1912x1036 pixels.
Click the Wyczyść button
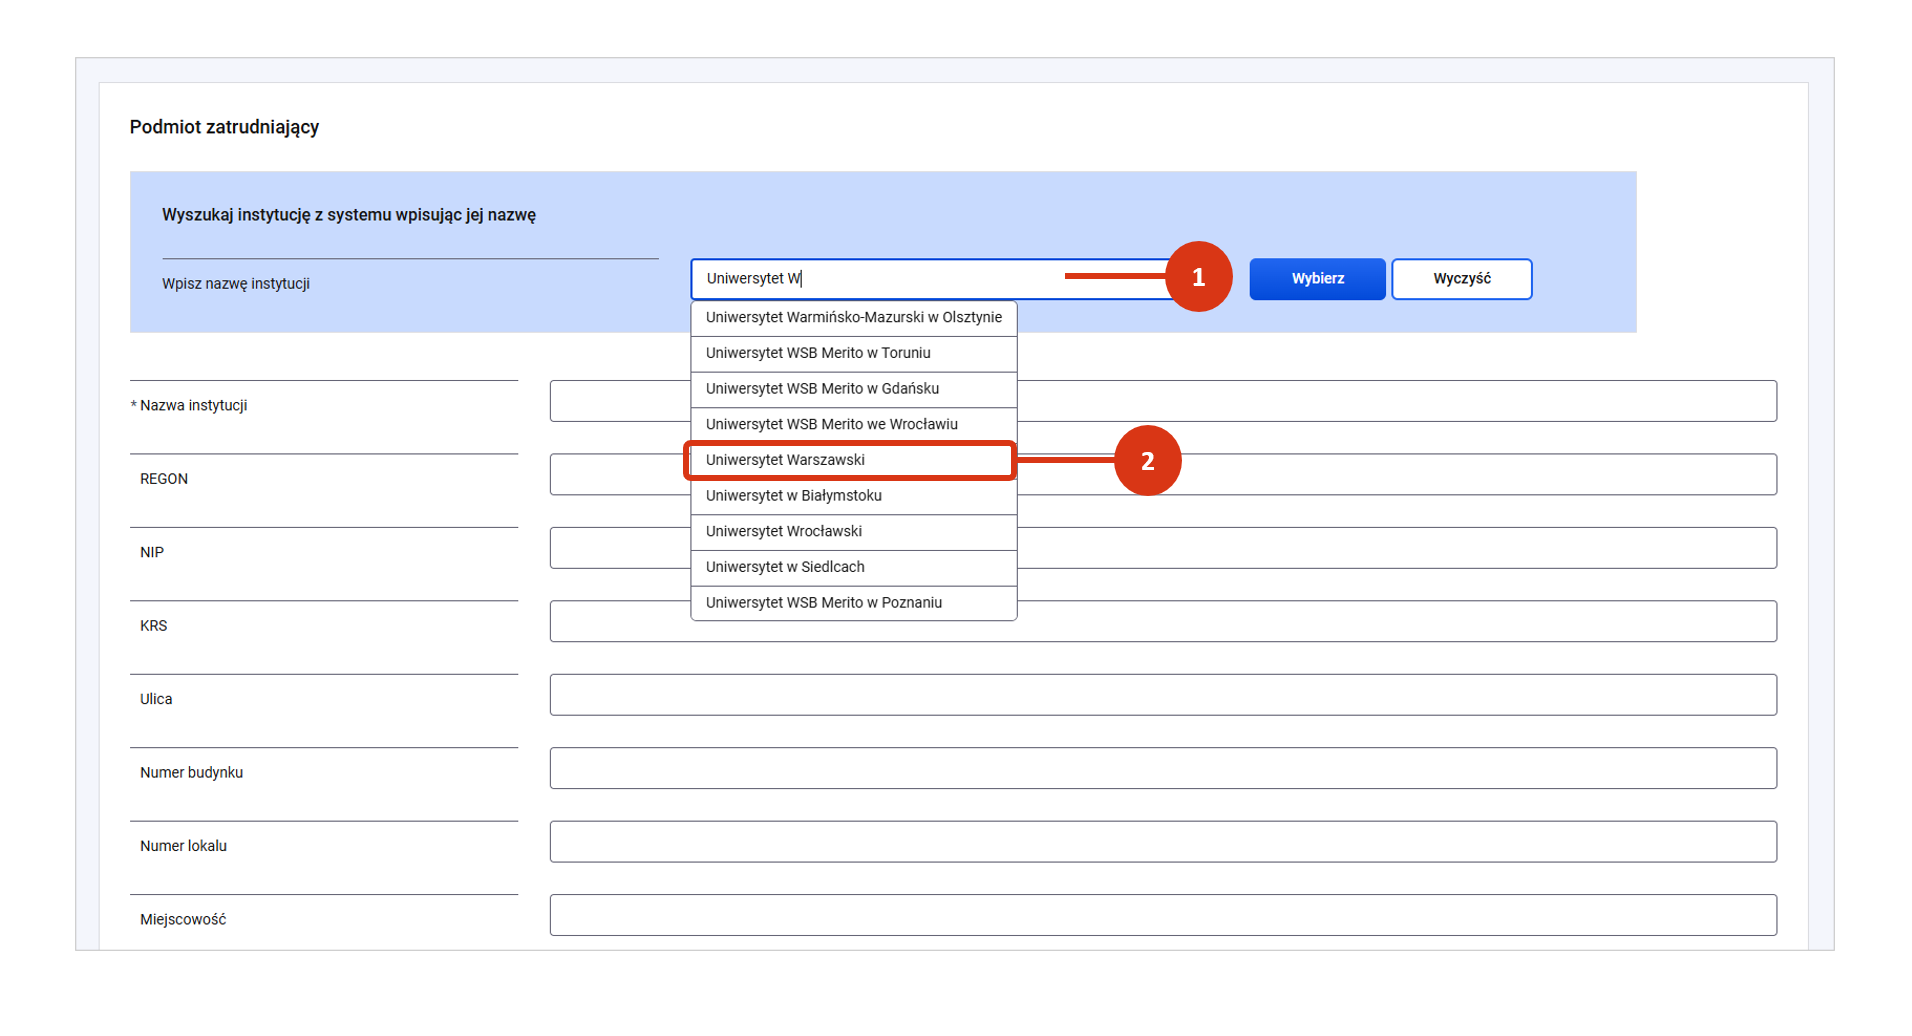tap(1460, 279)
